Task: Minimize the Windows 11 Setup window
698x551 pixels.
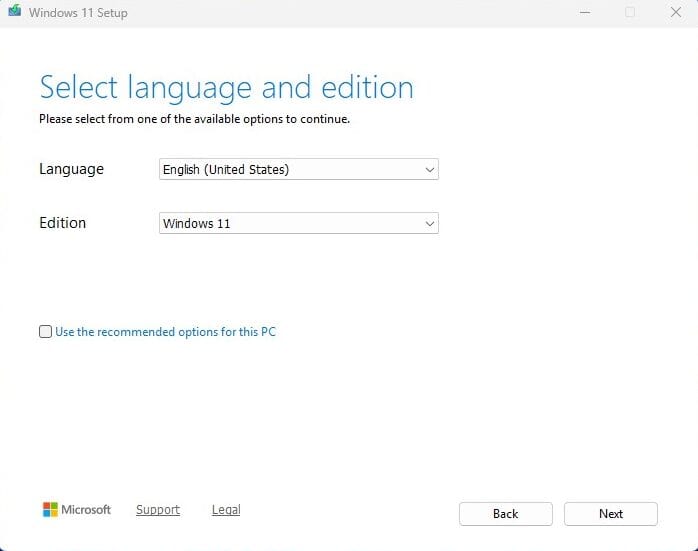Action: tap(584, 13)
